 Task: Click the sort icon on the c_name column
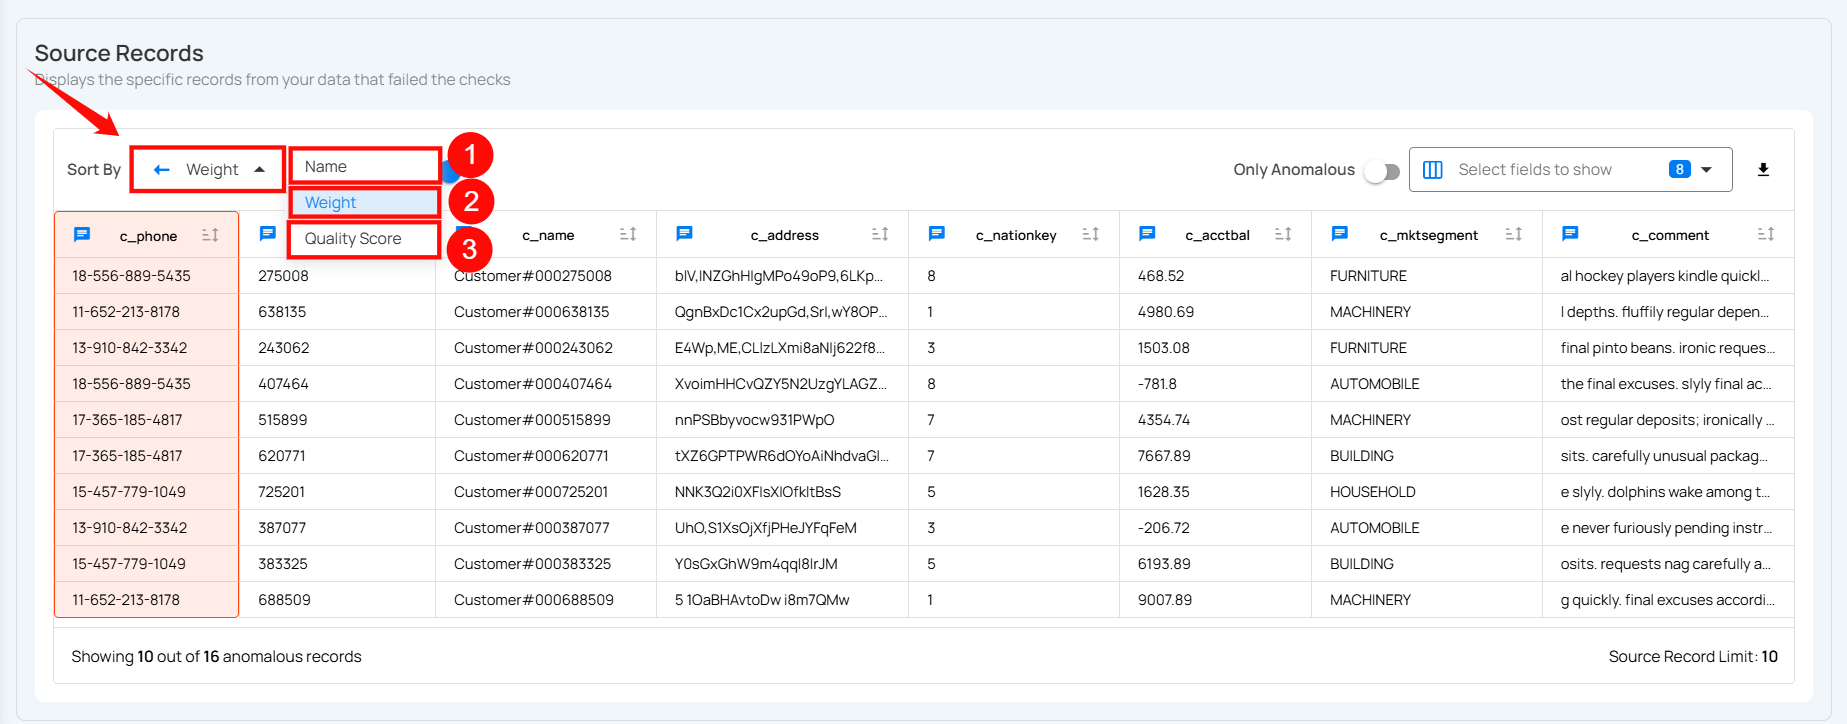(628, 234)
